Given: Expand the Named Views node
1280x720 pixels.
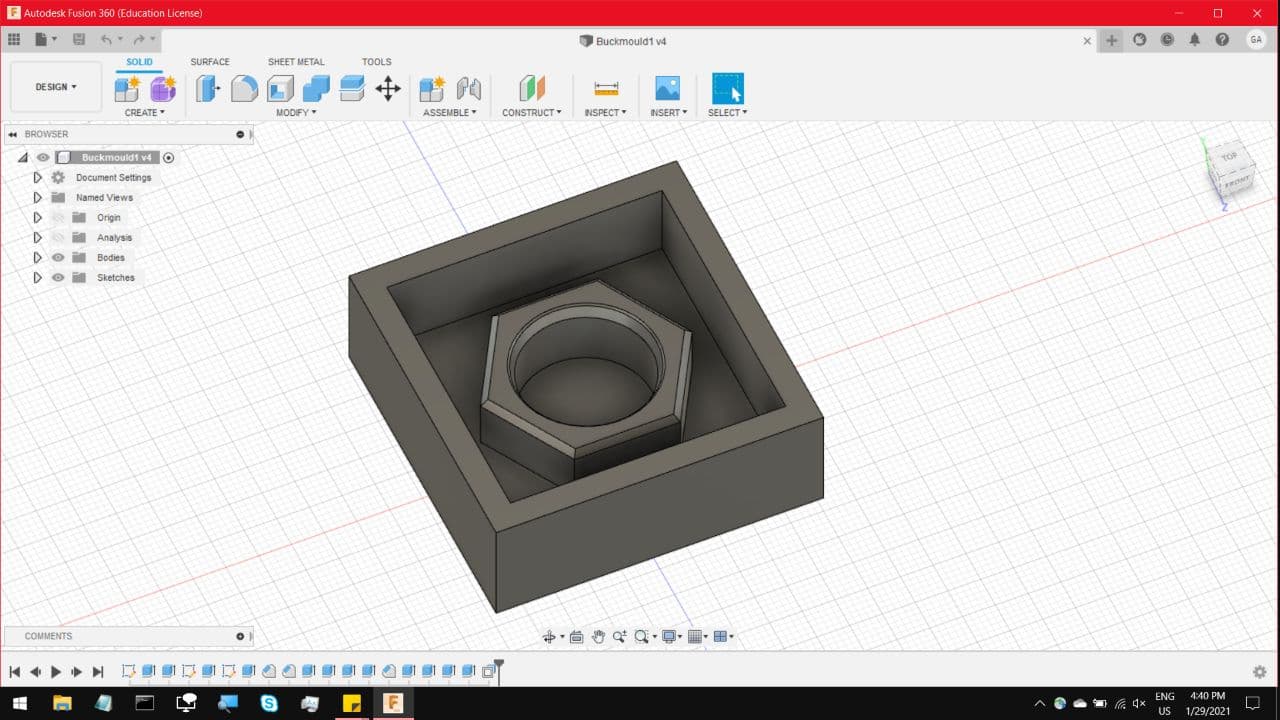Looking at the screenshot, I should point(38,197).
